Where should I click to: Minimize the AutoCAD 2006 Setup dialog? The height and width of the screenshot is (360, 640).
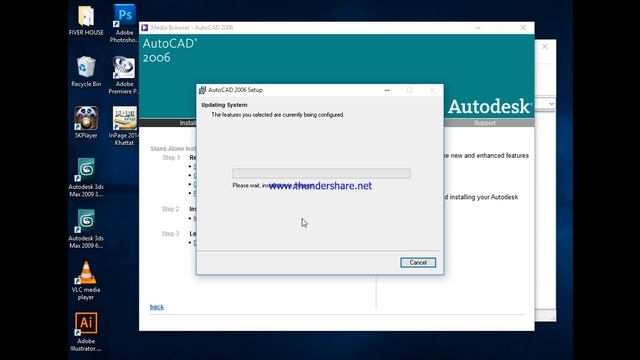pos(387,90)
